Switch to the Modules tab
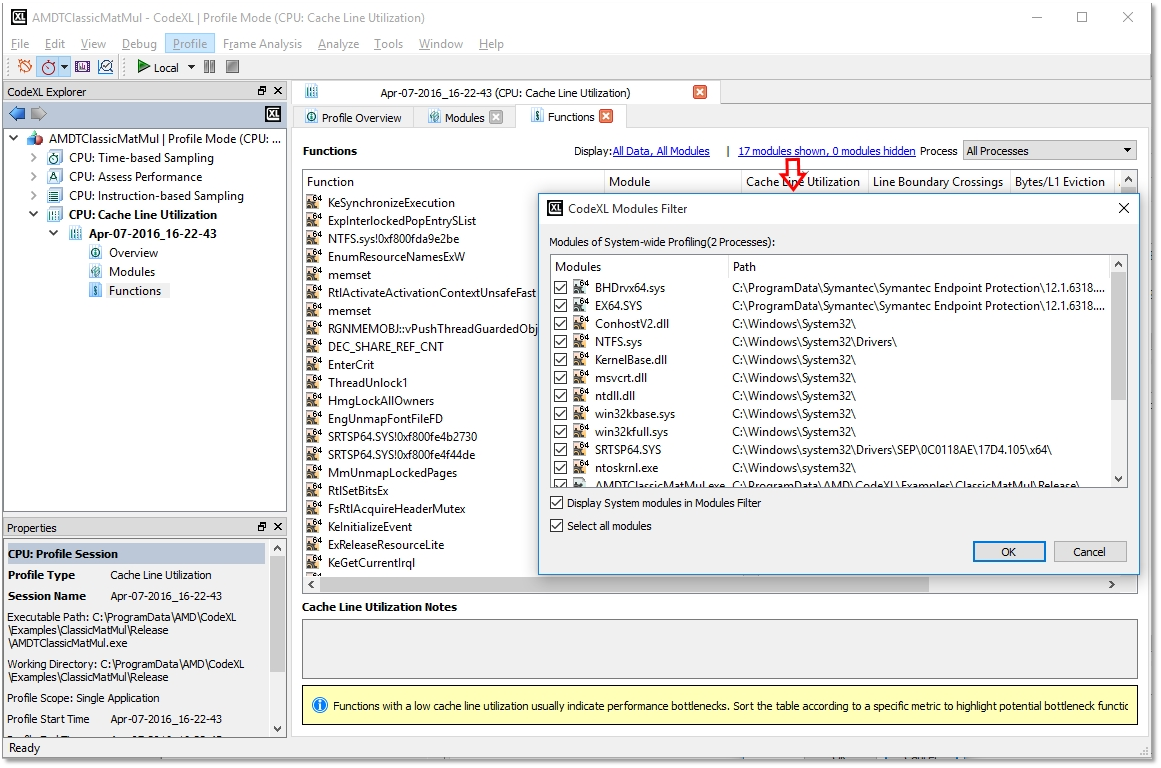 [464, 117]
